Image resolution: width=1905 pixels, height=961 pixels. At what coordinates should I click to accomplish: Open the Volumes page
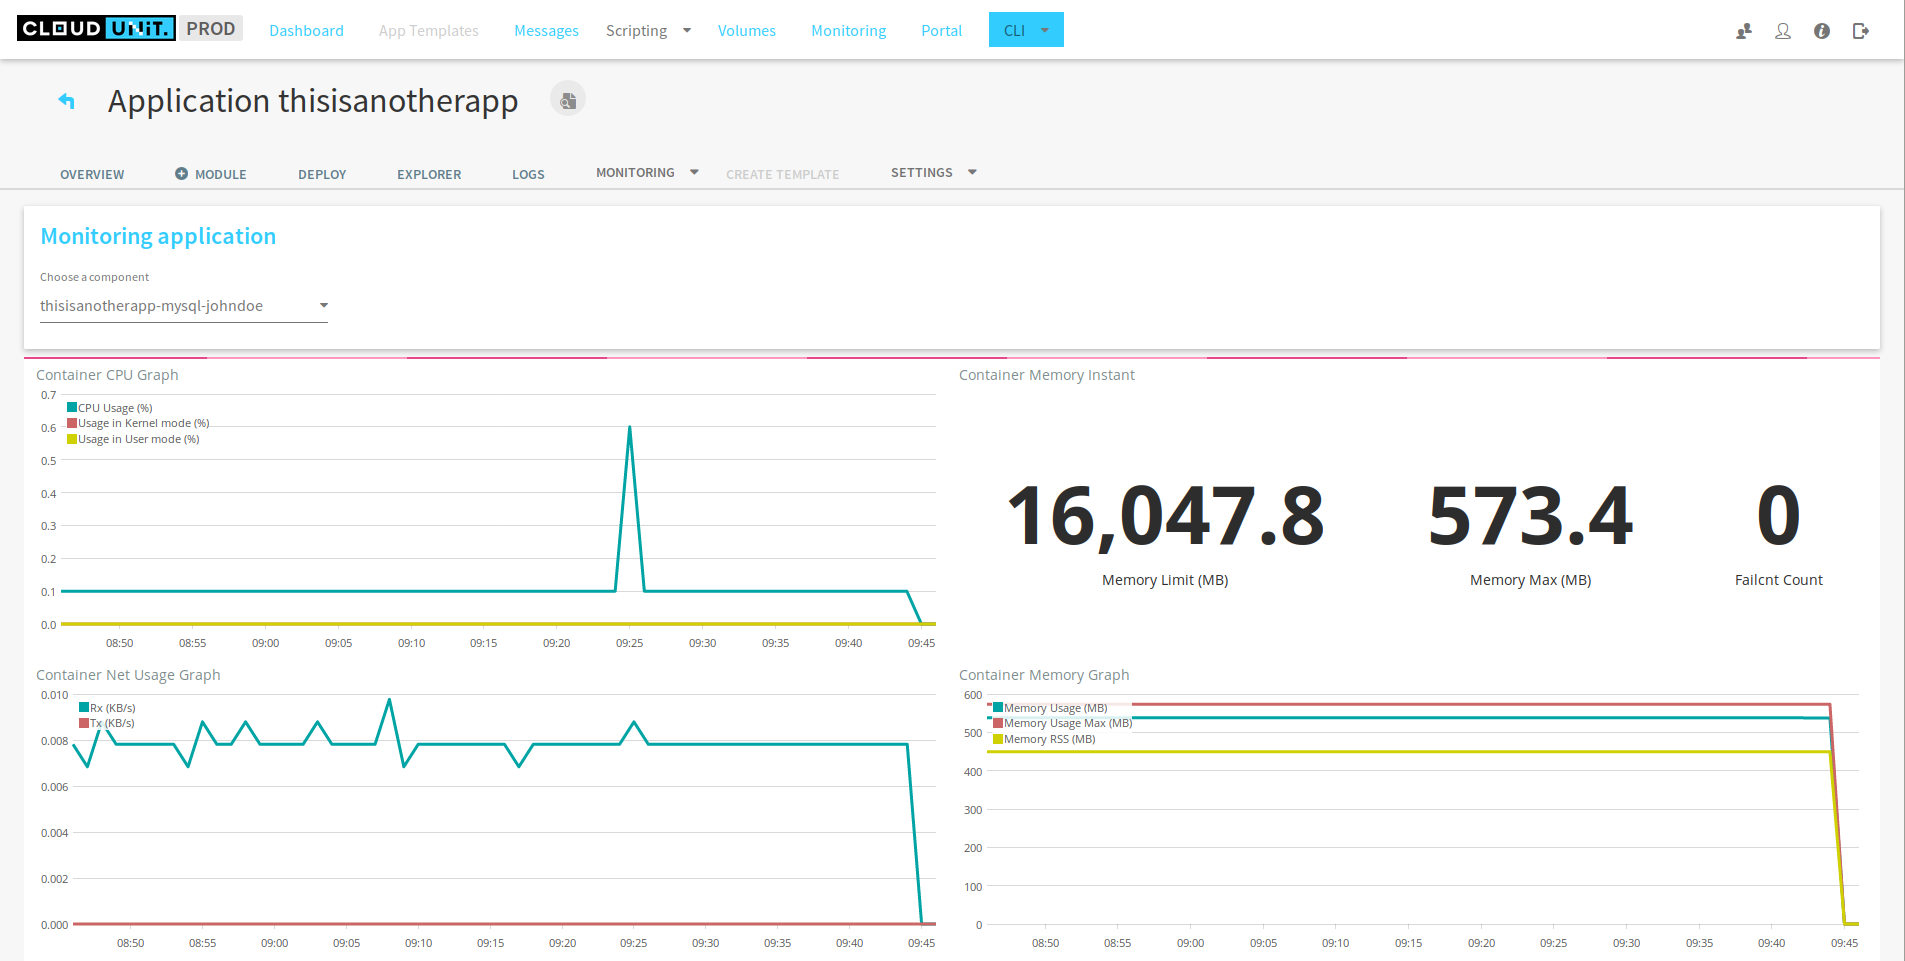coord(746,30)
